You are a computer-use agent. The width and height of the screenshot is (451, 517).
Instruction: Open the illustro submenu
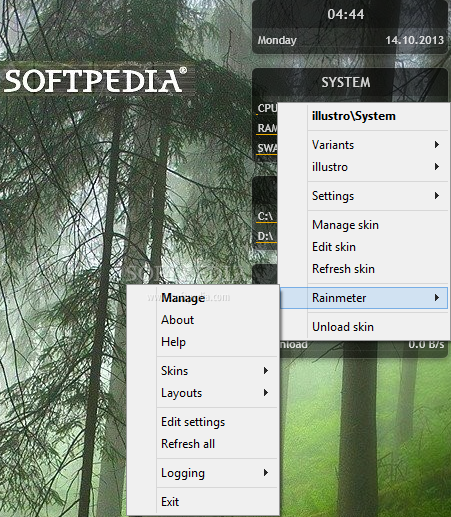(363, 167)
